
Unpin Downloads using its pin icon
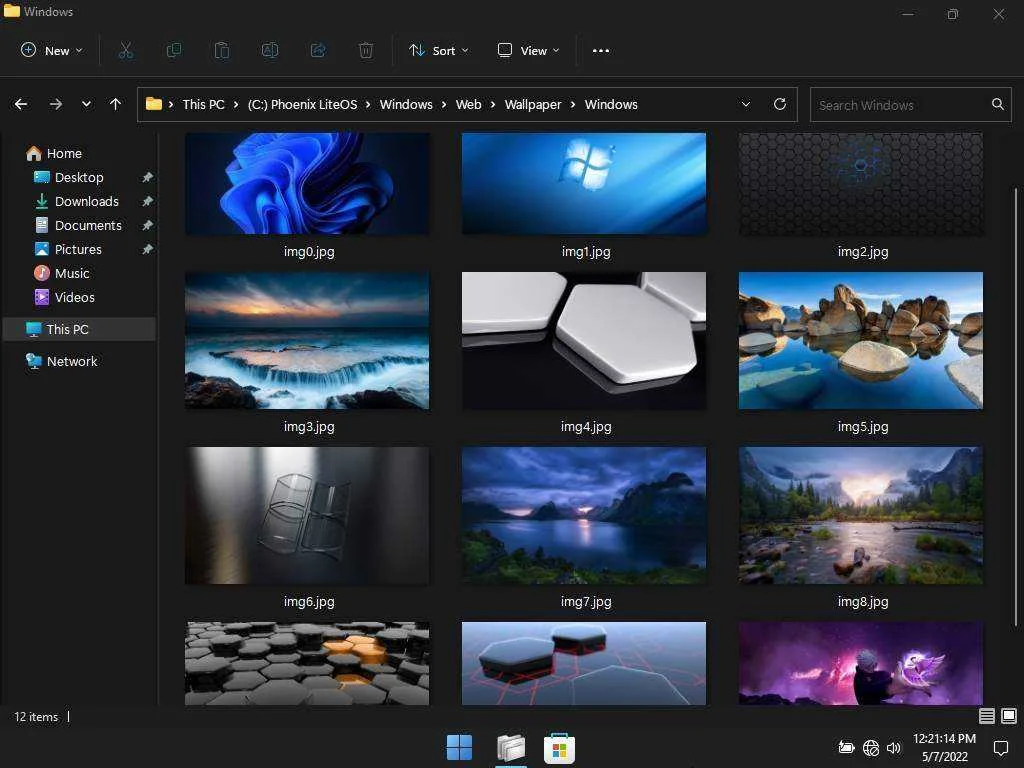(148, 201)
